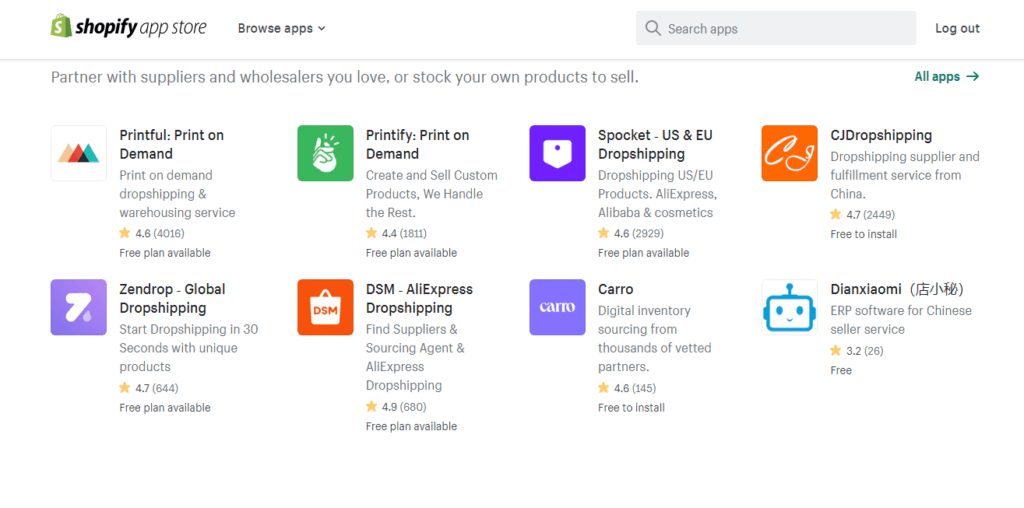
Task: Click 'Partner with suppliers and wholesalers' heading text
Action: [x=345, y=77]
